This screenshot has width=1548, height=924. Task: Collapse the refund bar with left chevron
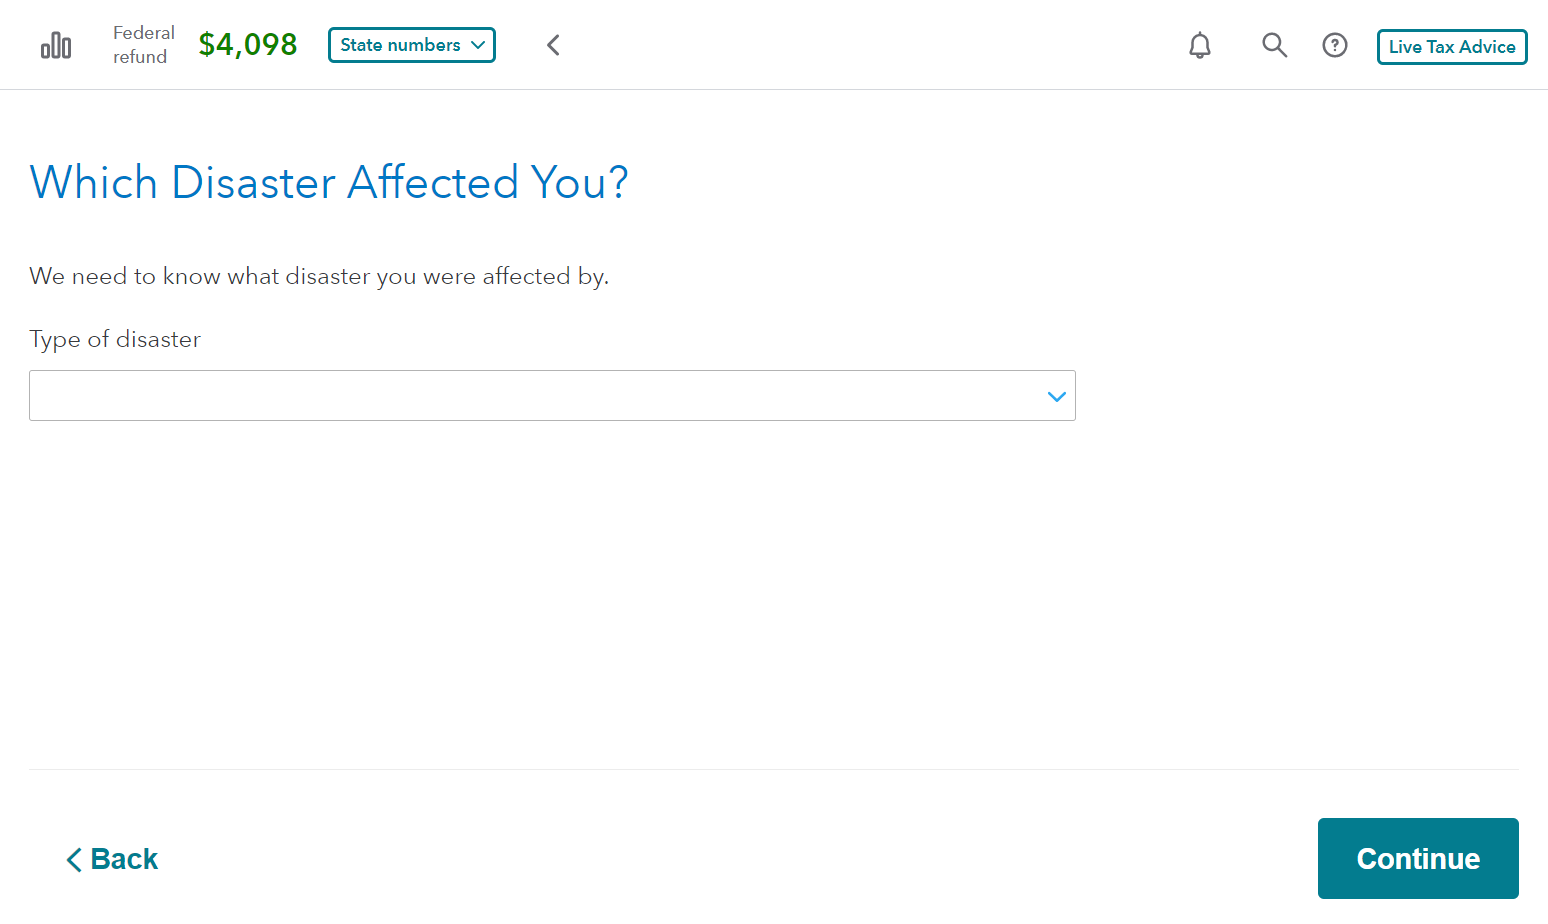(x=553, y=45)
